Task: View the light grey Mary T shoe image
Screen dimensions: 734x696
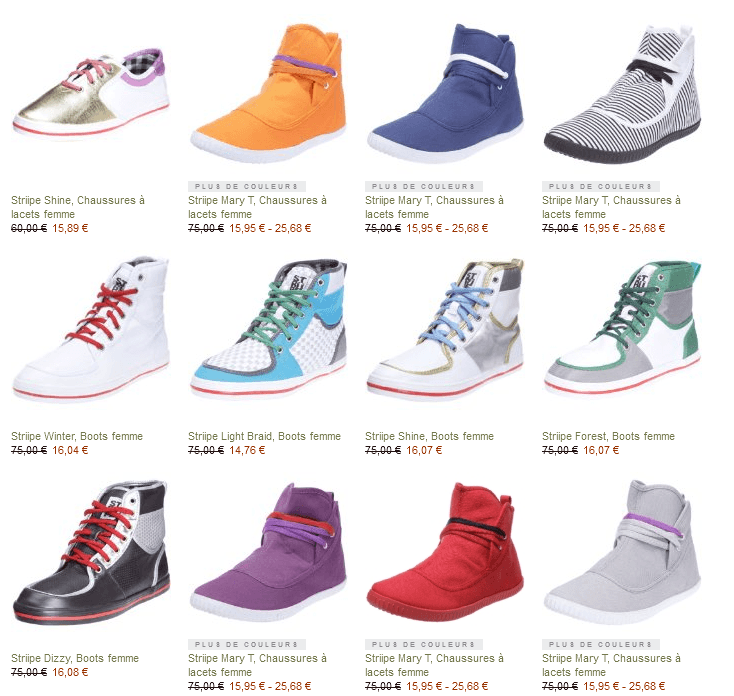Action: 622,552
